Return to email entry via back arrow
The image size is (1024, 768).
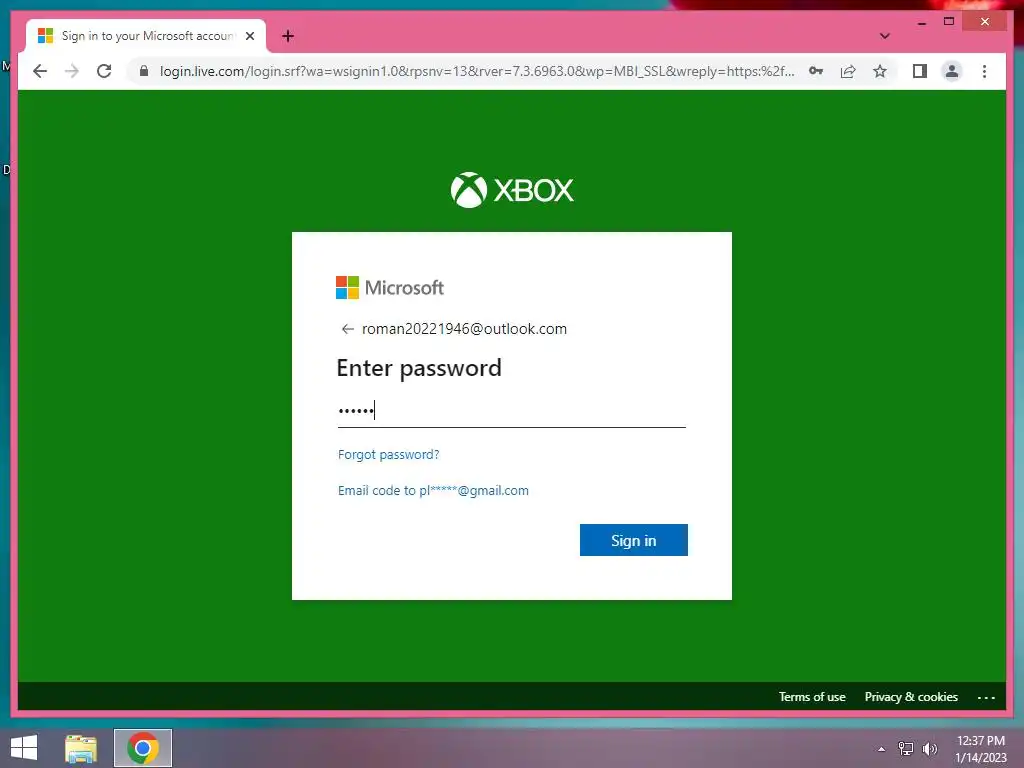pyautogui.click(x=347, y=329)
